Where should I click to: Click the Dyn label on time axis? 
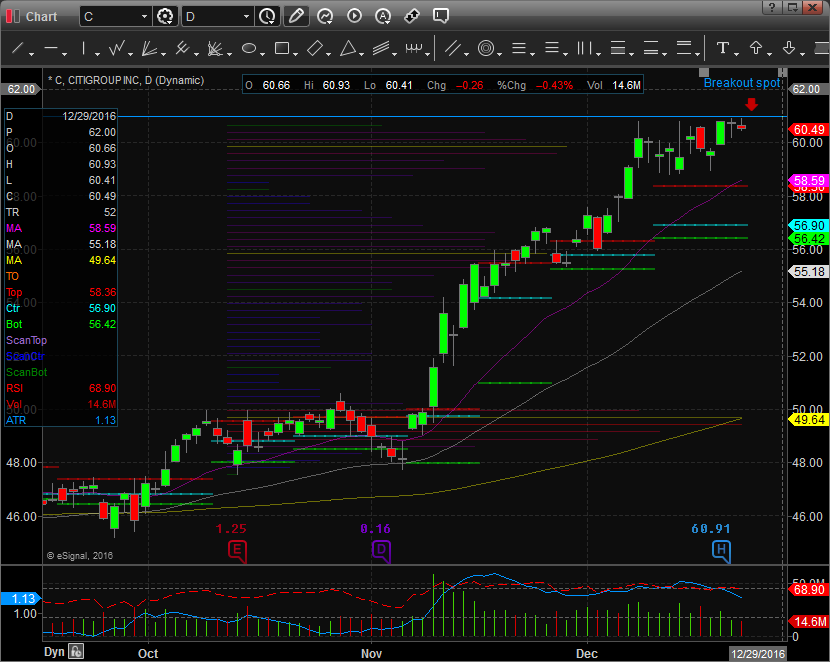pos(54,652)
